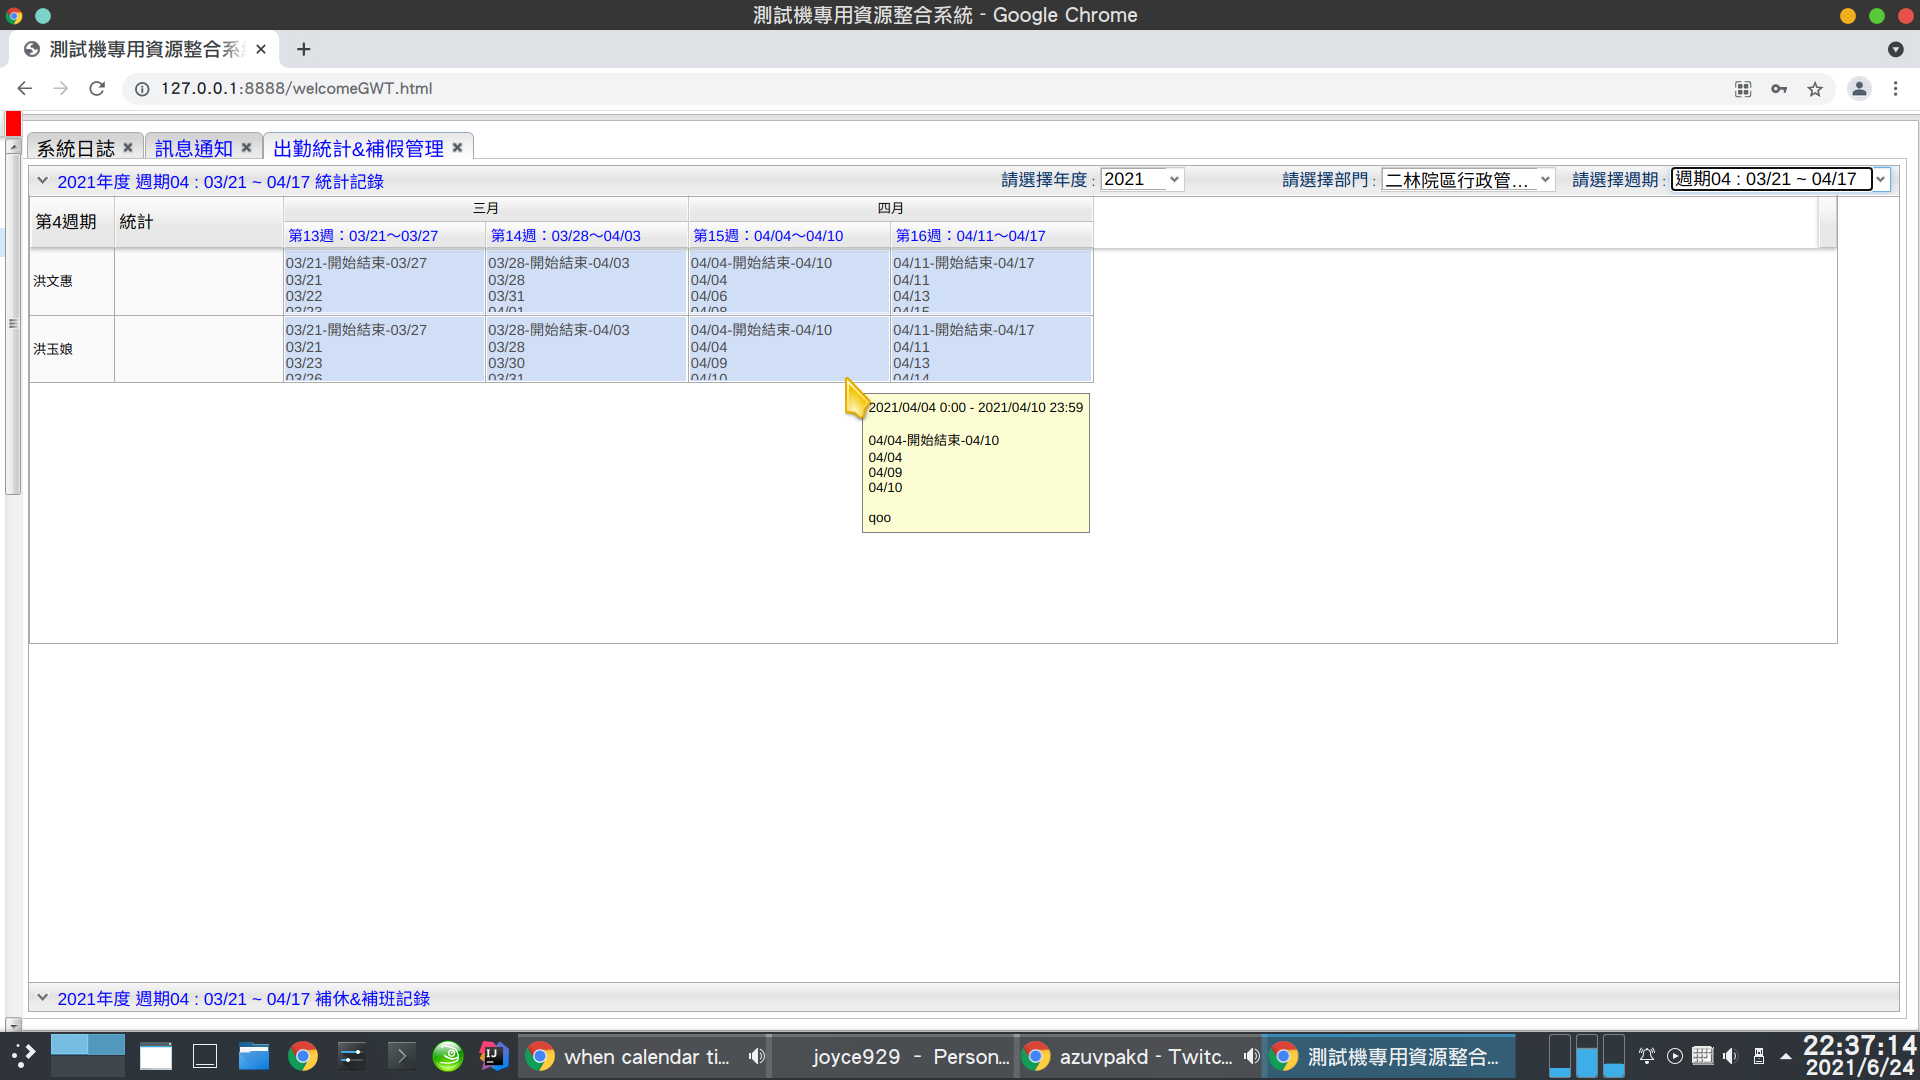Click the address bar URL
This screenshot has width=1920, height=1080.
coord(297,89)
